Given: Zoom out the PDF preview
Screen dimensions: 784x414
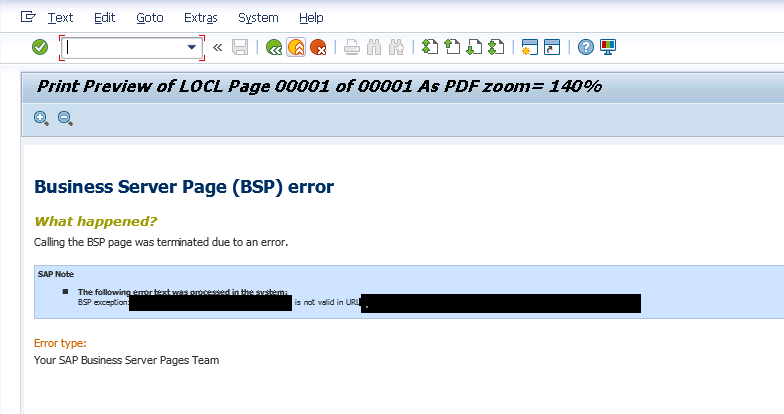Looking at the screenshot, I should pyautogui.click(x=66, y=118).
